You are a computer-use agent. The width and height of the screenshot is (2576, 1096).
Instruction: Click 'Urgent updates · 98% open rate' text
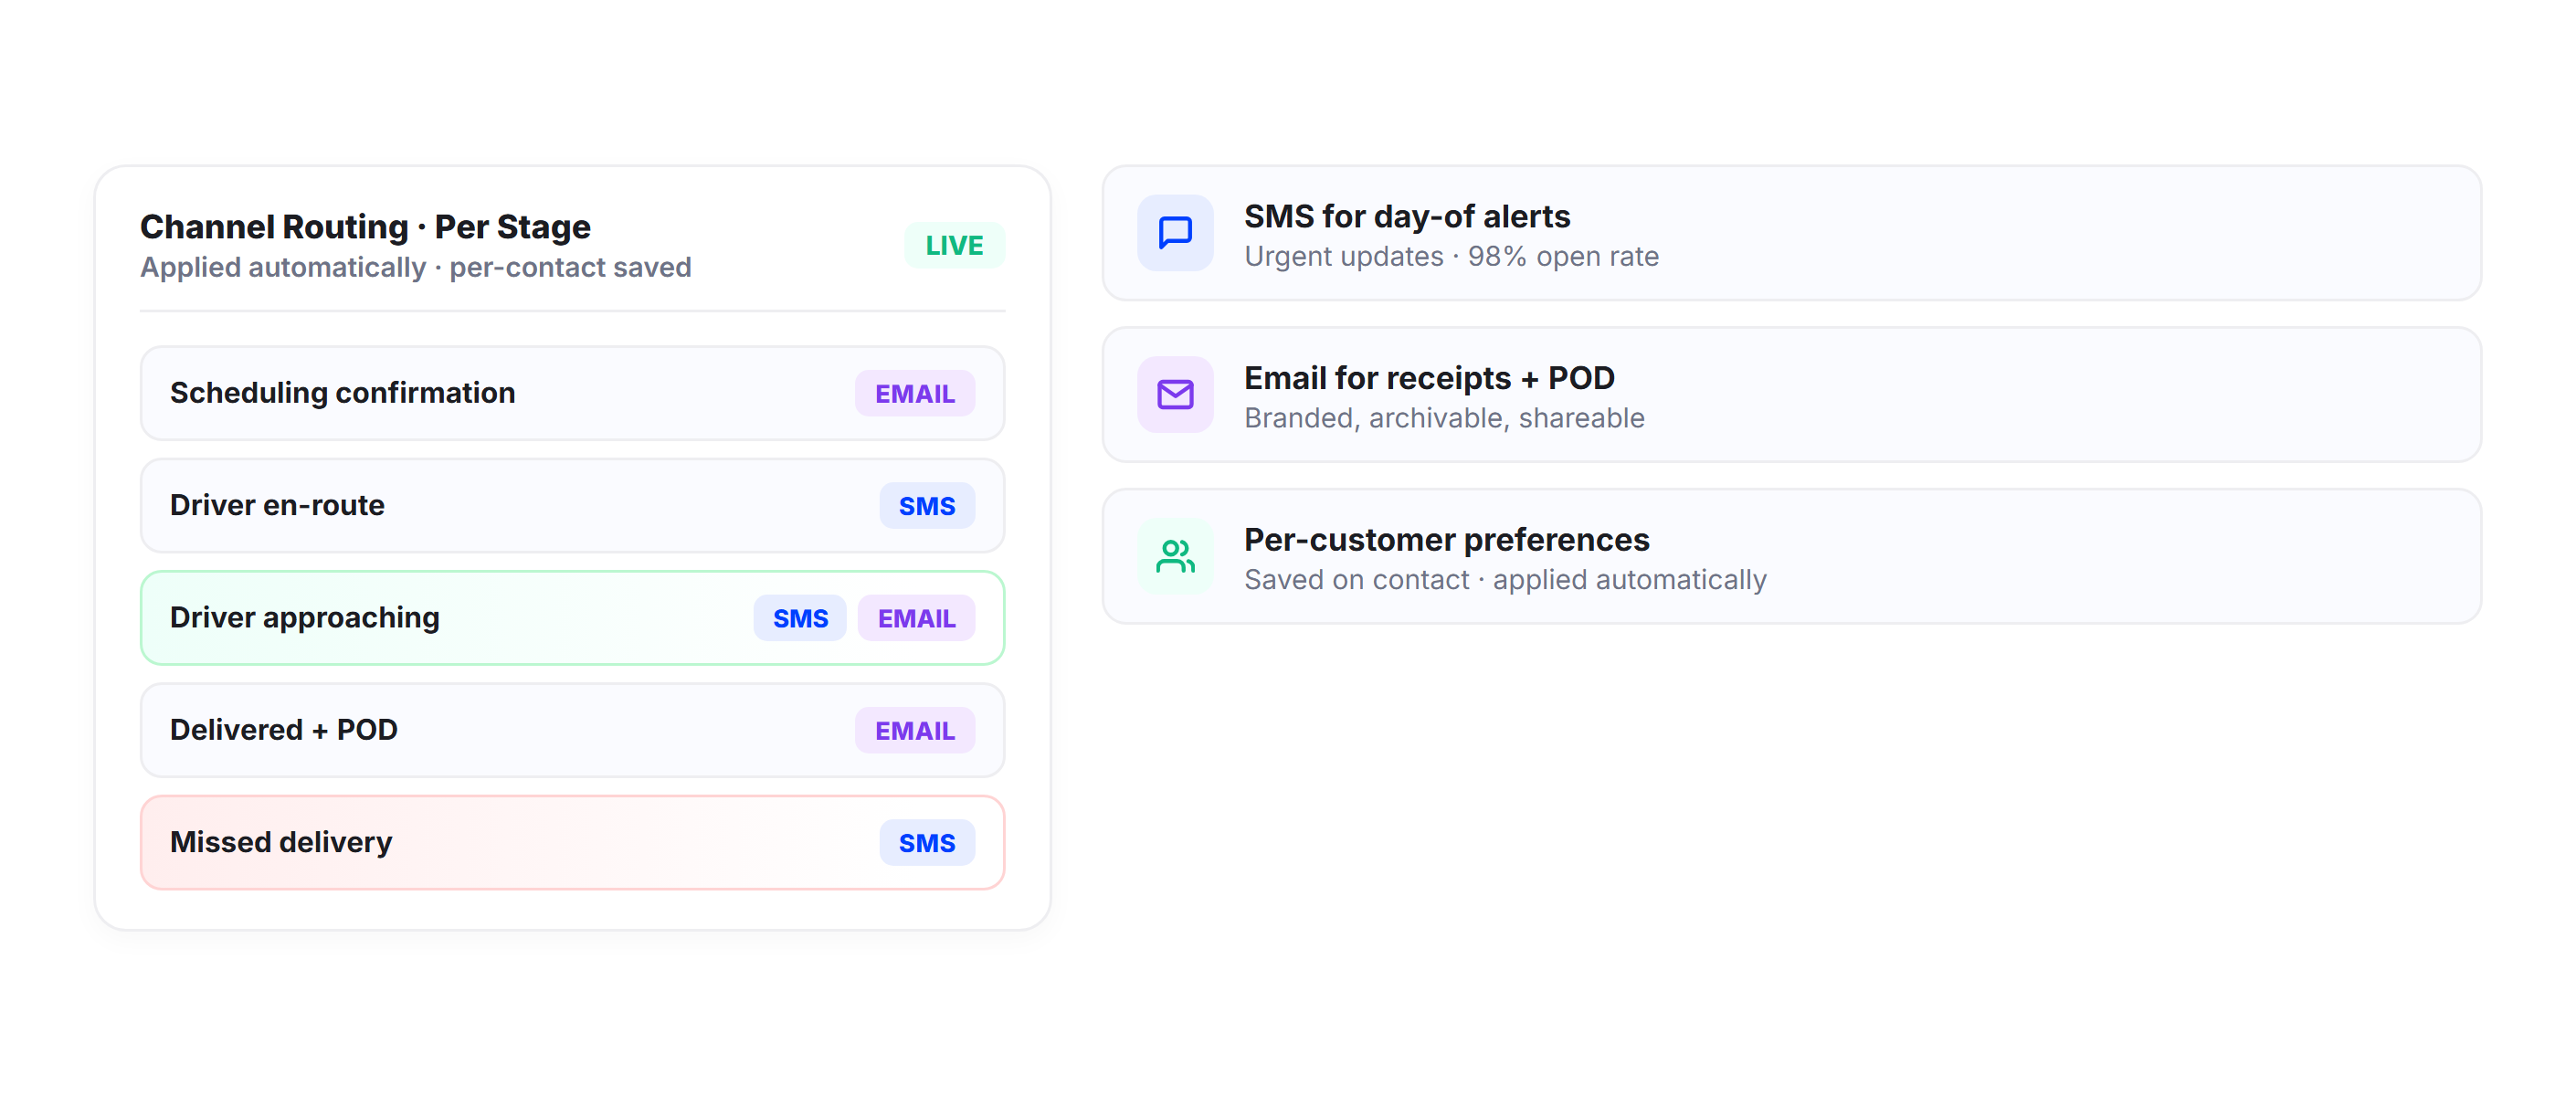[x=1451, y=257]
